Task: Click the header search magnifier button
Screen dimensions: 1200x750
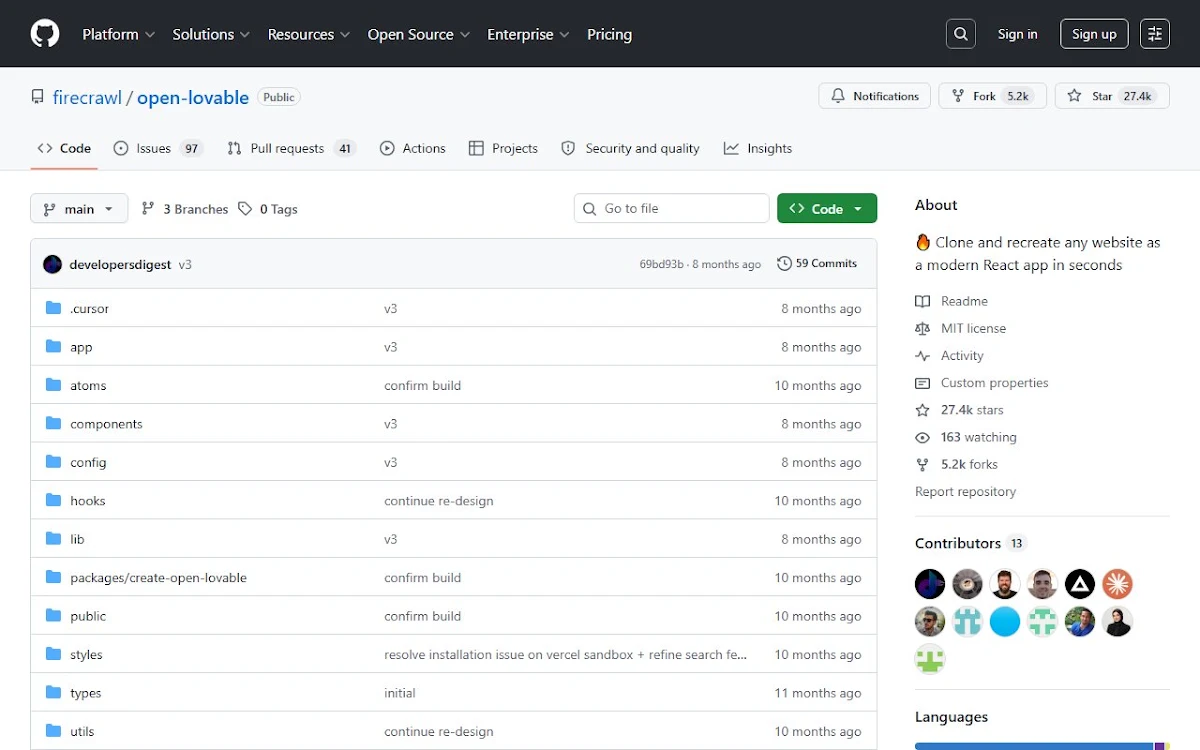Action: 961,34
